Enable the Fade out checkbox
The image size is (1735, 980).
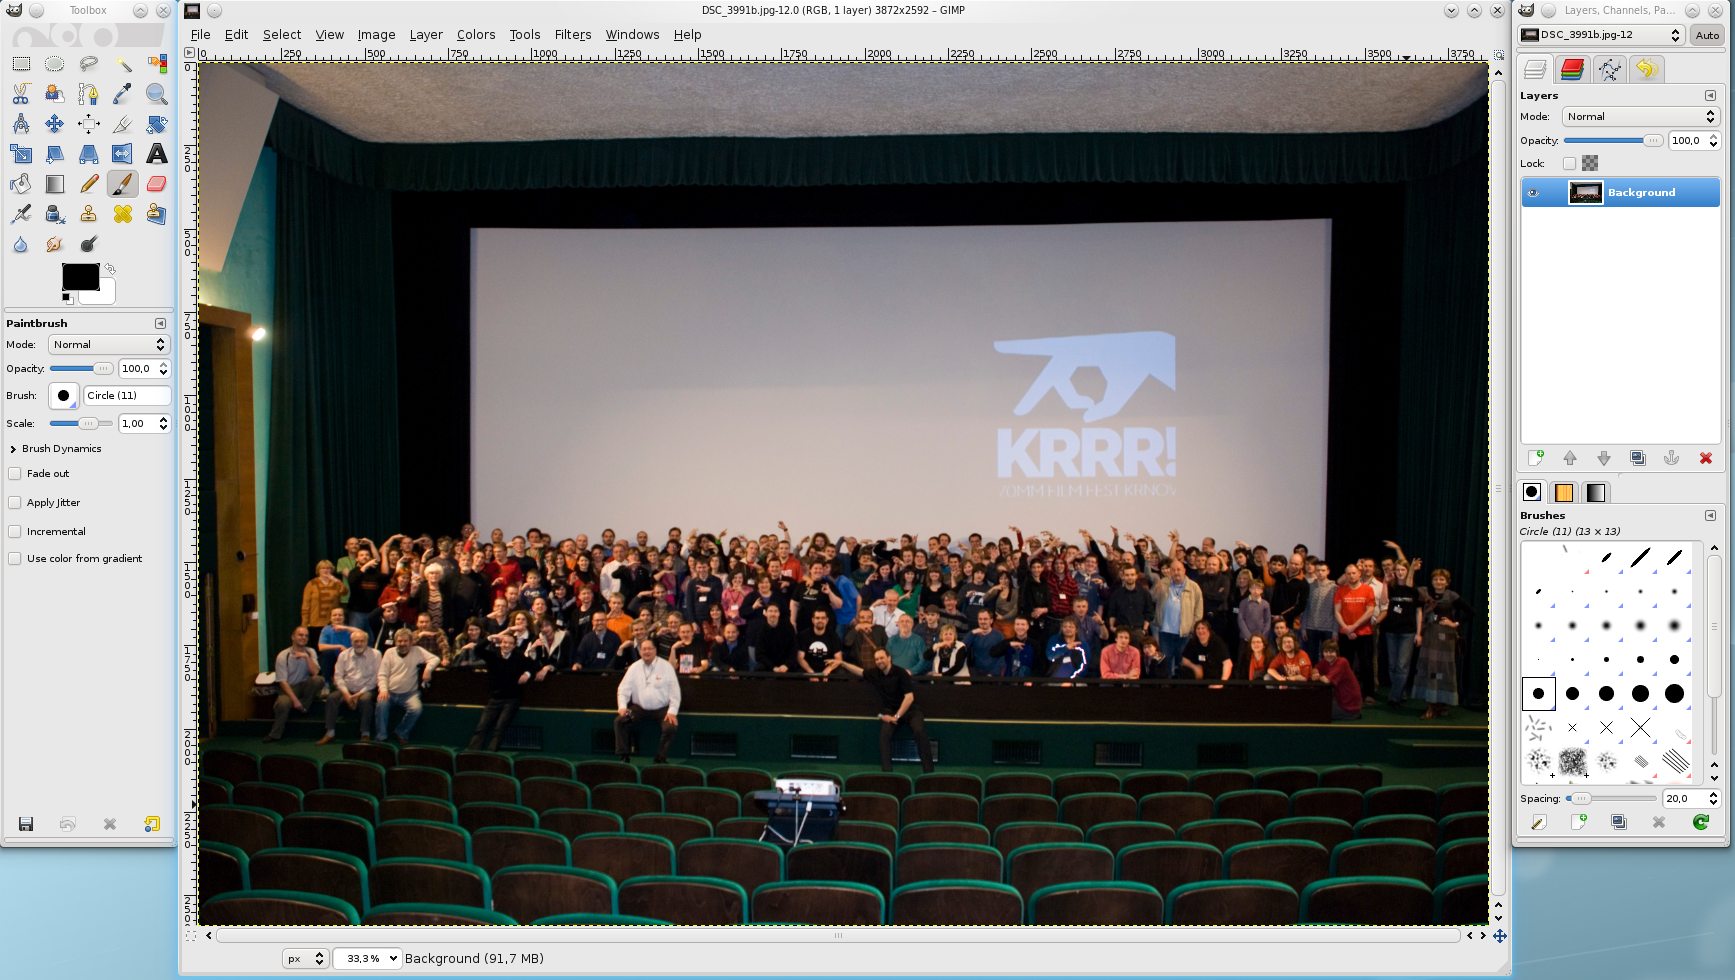(15, 474)
